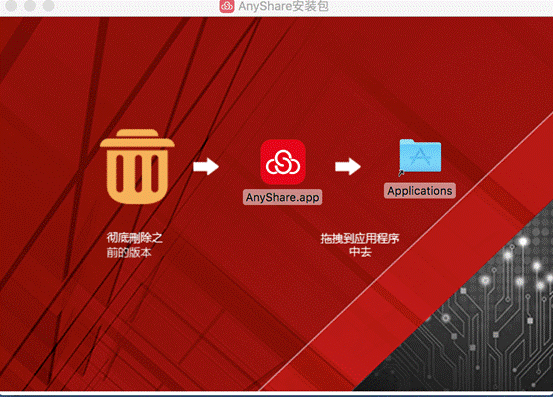The image size is (553, 397).
Task: Click the bright red diagonal stripe
Action: (x=406, y=282)
